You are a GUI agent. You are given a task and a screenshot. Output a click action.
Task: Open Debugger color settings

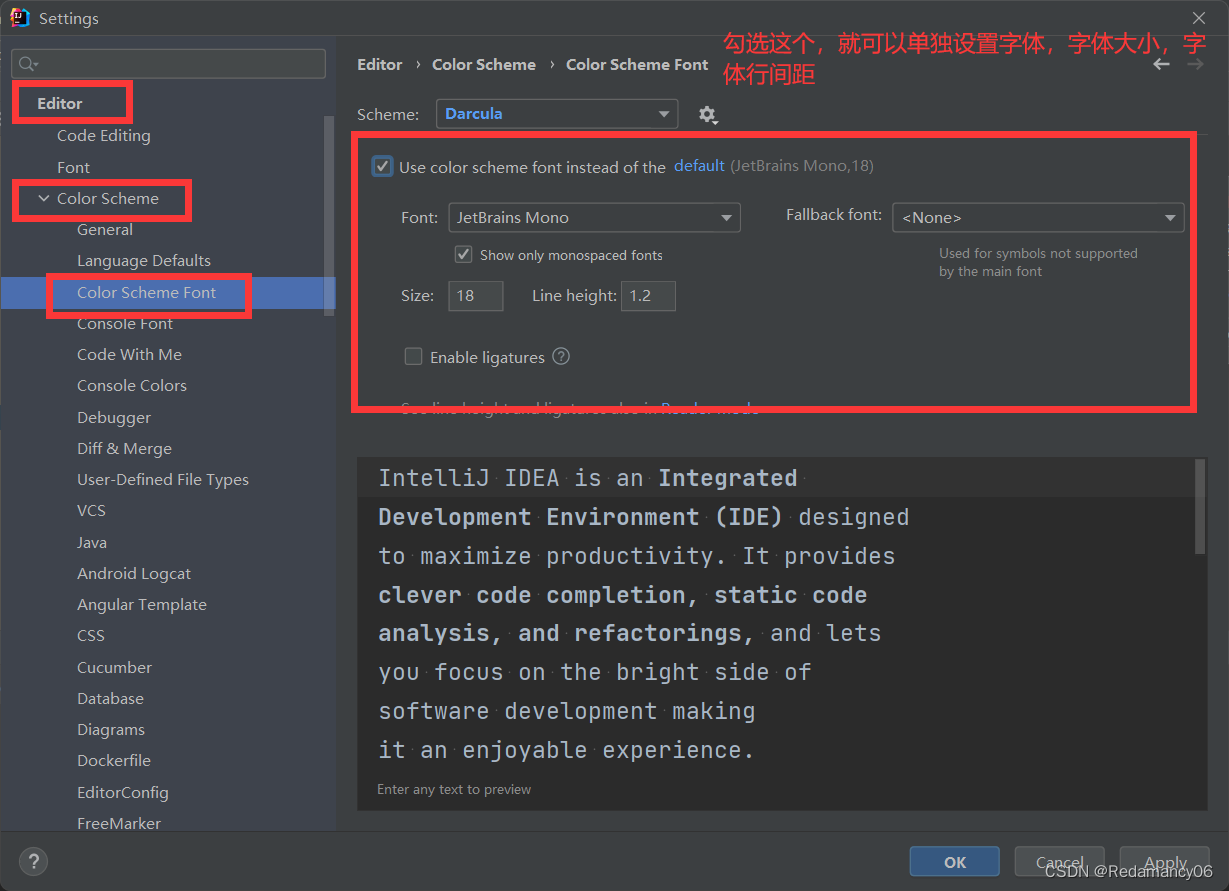click(x=114, y=417)
